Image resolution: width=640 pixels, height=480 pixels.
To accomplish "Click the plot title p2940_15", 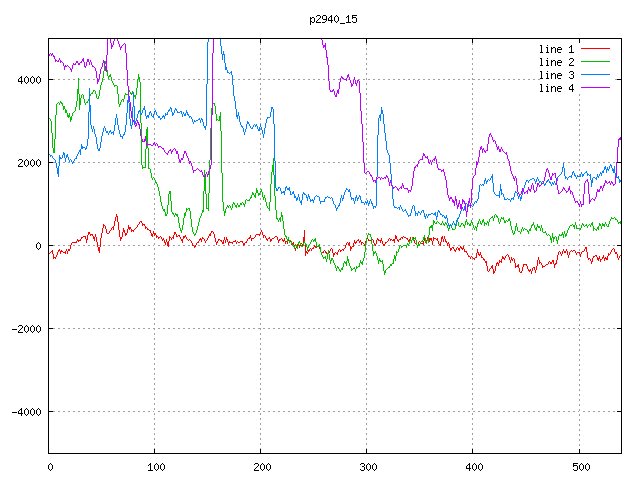I will tap(334, 19).
